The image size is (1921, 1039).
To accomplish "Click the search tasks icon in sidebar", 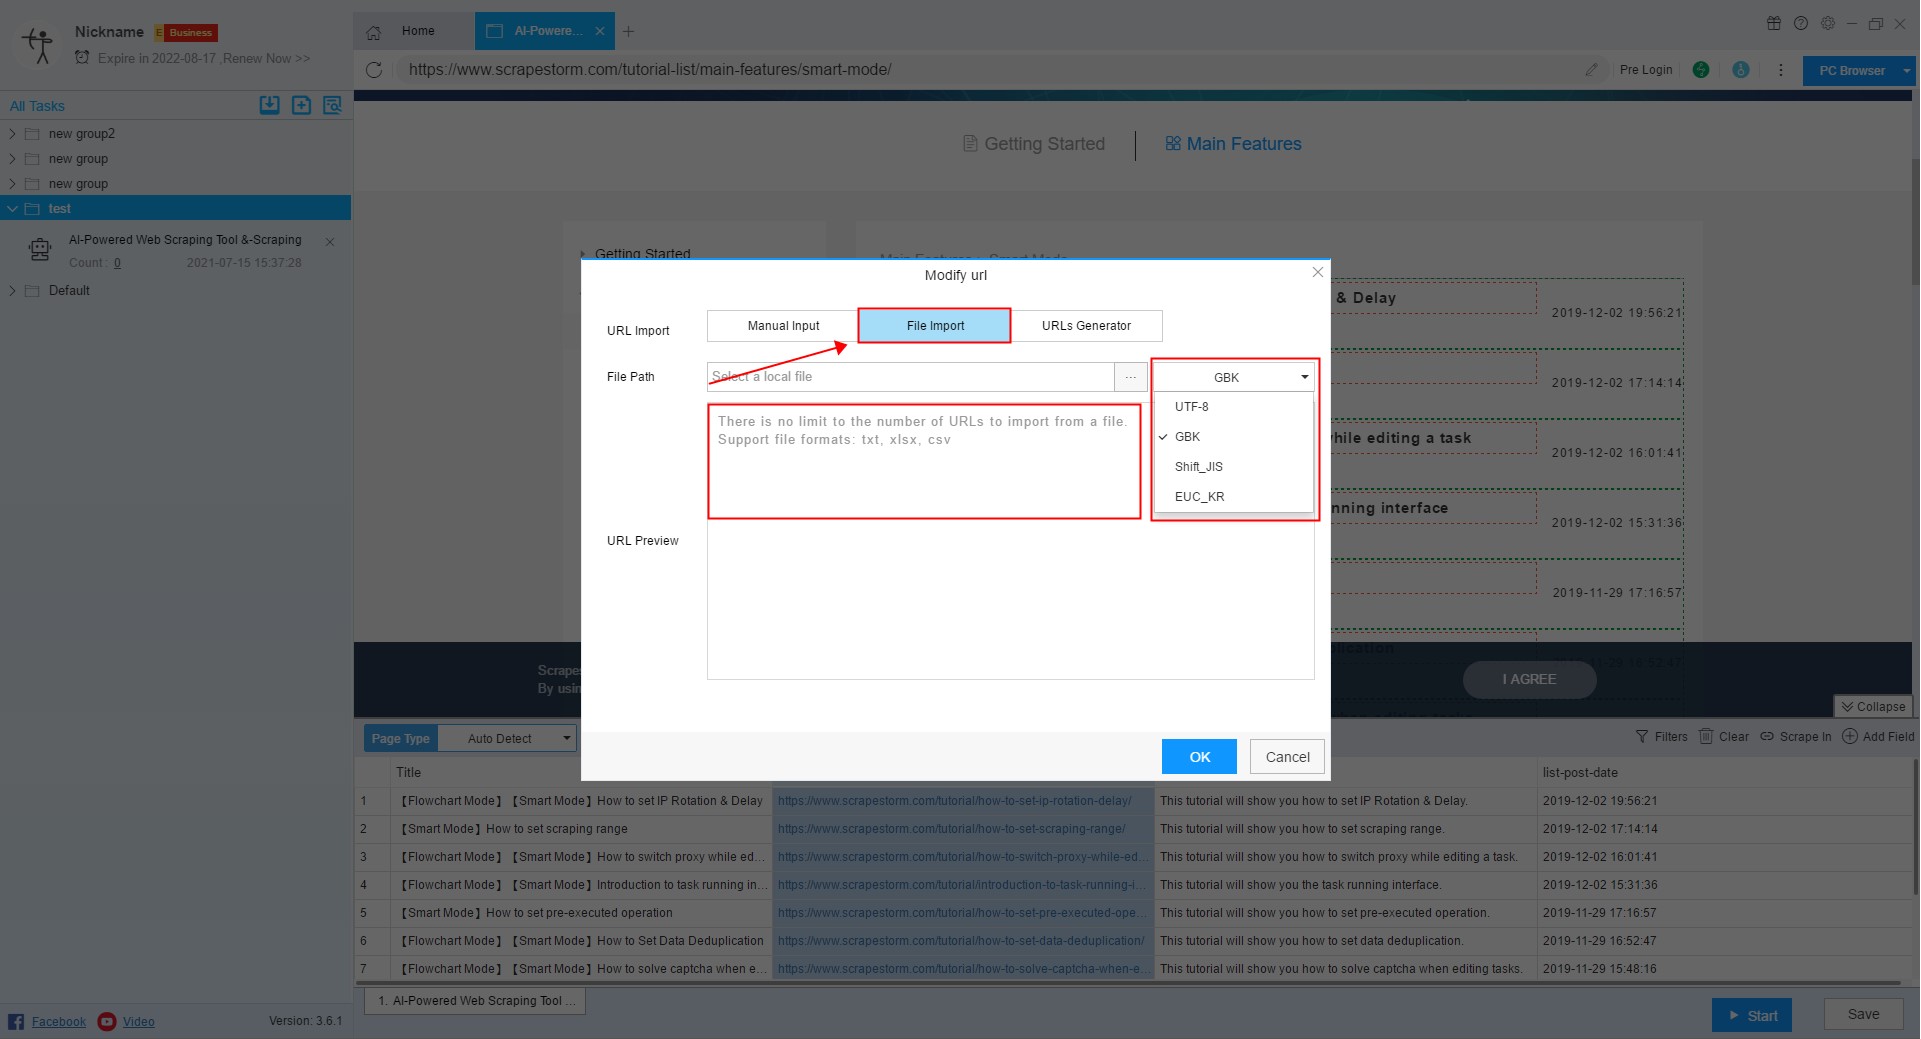I will click(x=332, y=105).
